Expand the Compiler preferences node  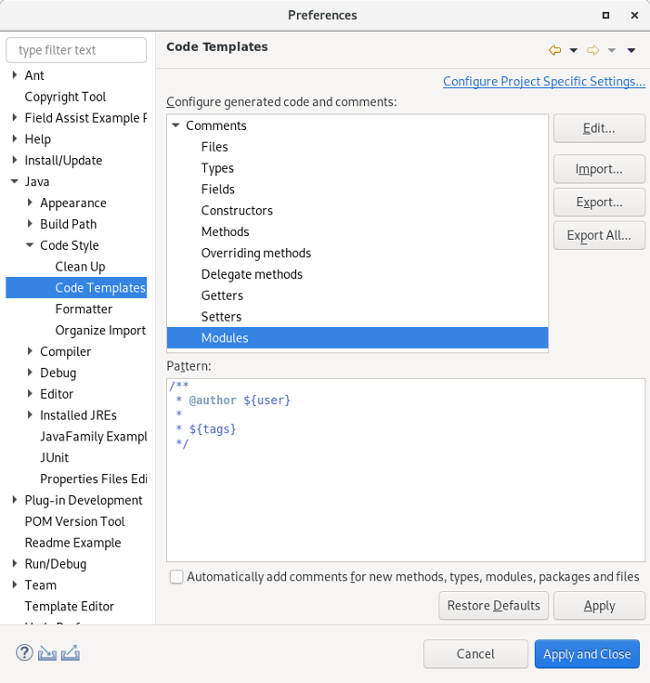[x=30, y=352]
